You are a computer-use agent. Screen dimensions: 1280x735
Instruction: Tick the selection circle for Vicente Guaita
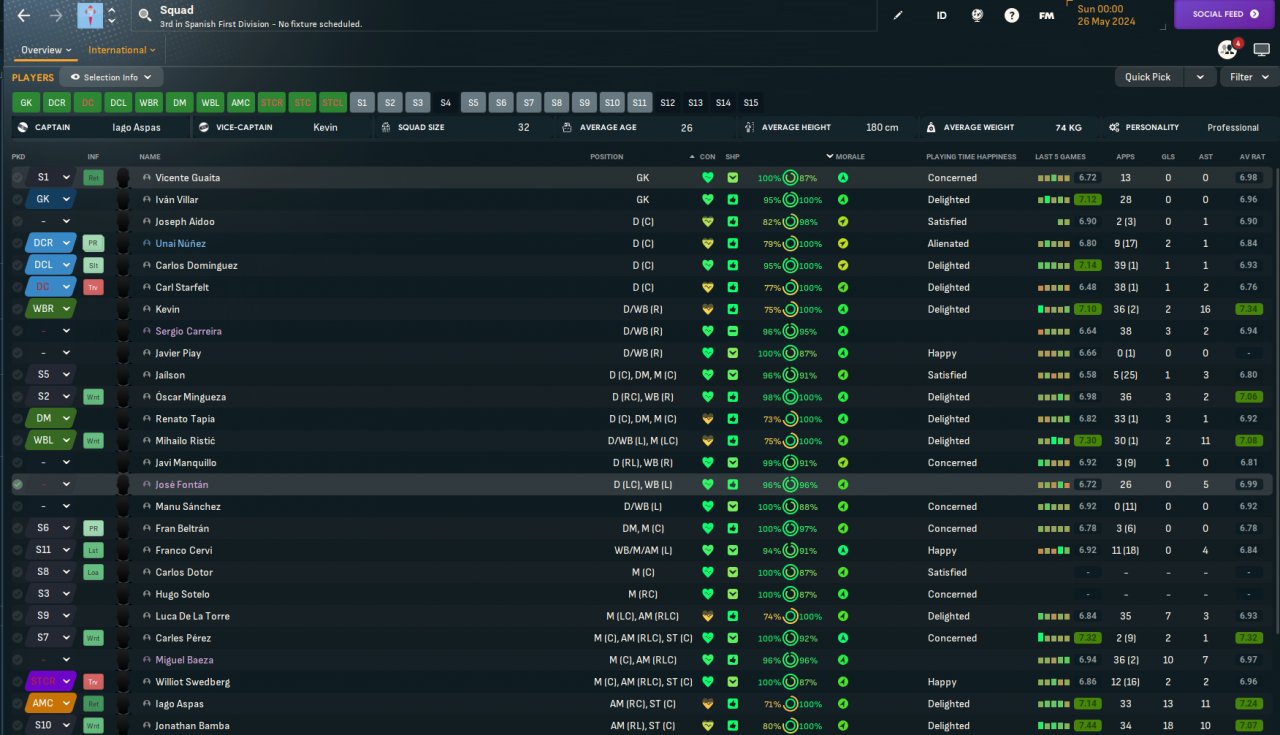click(x=17, y=178)
